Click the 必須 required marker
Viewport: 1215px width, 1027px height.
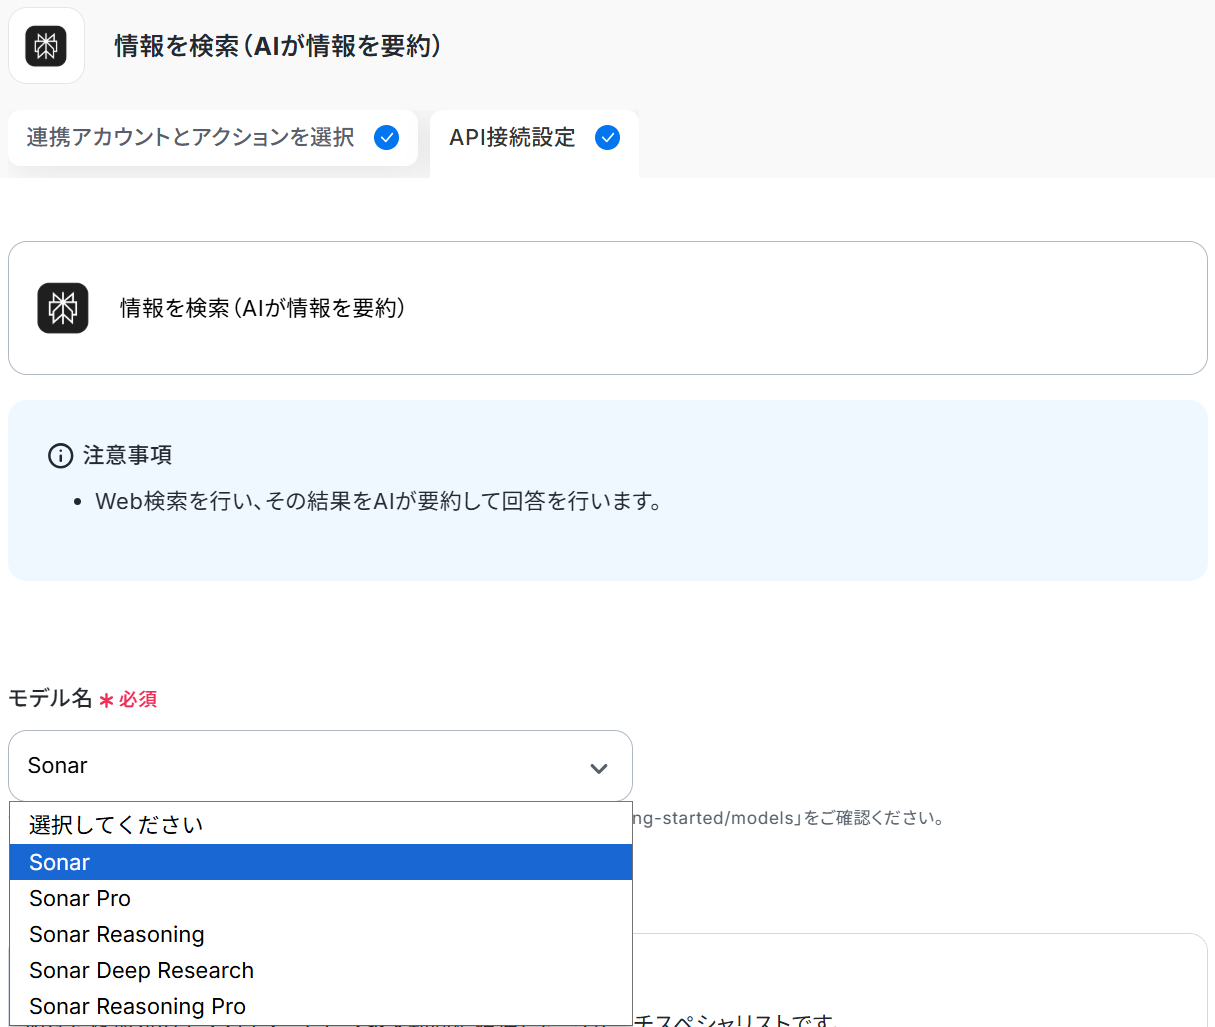(x=128, y=700)
